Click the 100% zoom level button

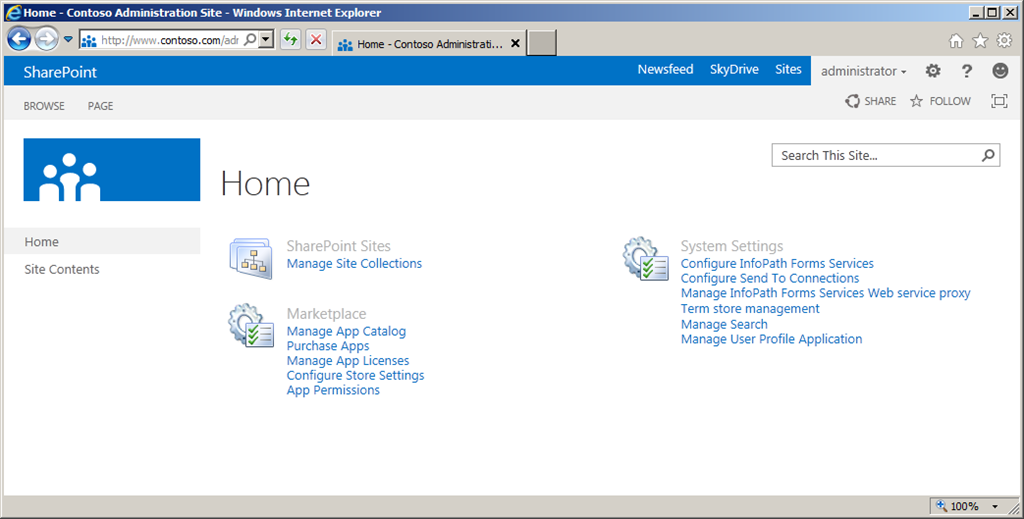(x=958, y=506)
